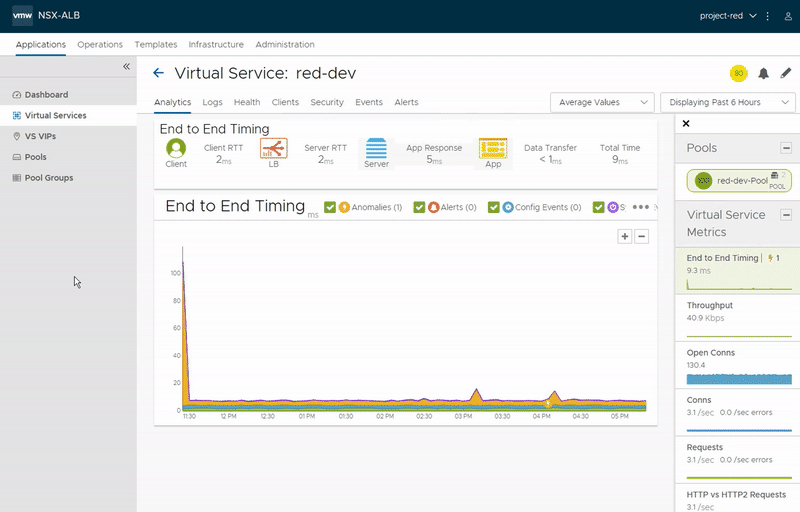The height and width of the screenshot is (512, 800).
Task: Click the Server icon in timing flow
Action: click(376, 148)
